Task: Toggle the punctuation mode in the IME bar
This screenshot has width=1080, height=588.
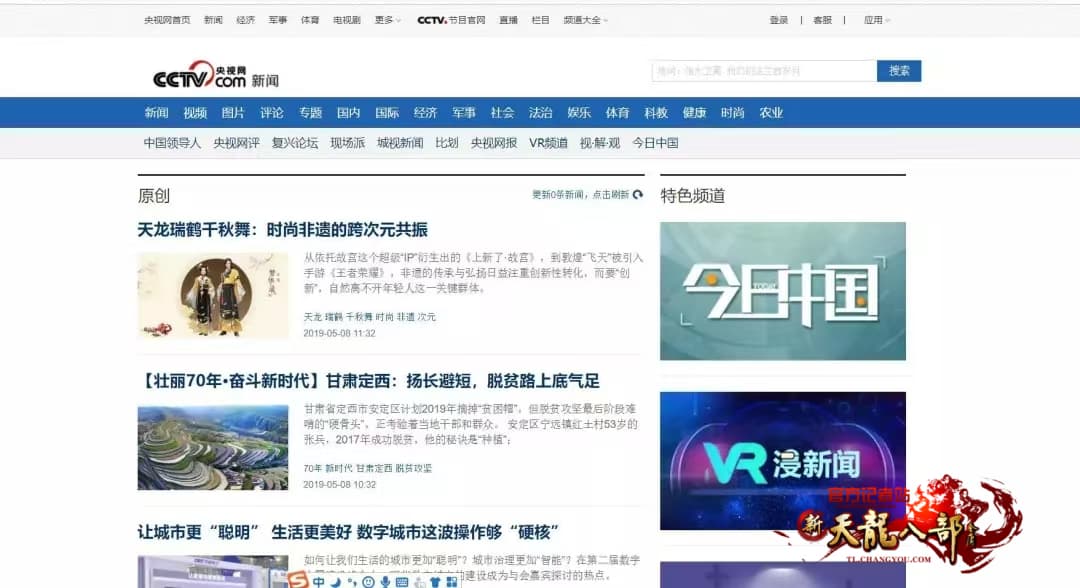Action: pos(352,582)
